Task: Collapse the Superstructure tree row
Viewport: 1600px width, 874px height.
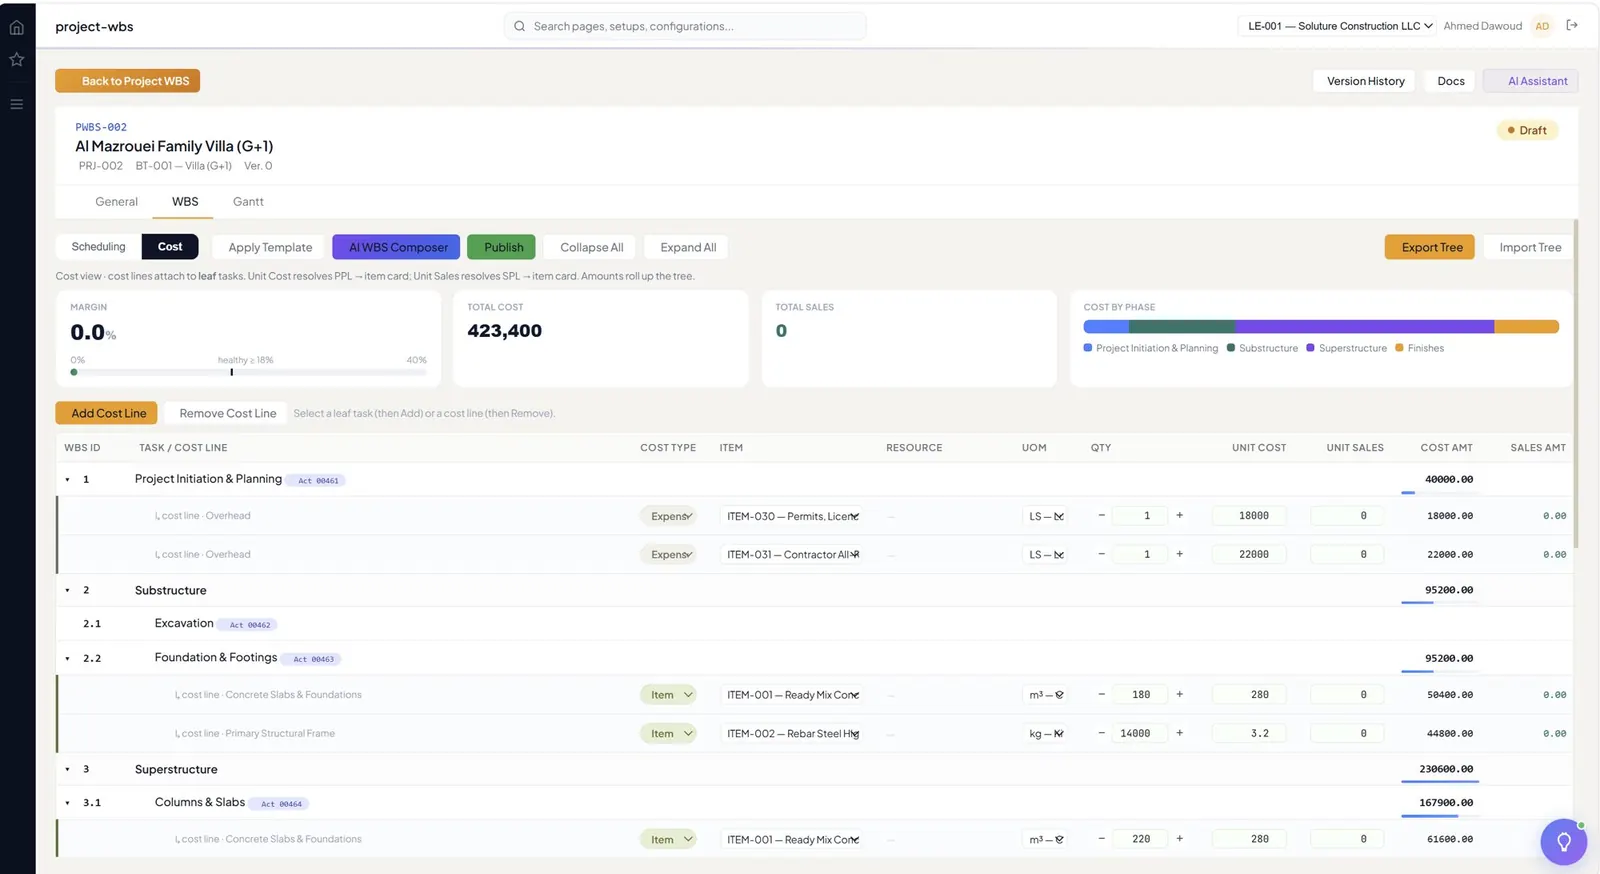Action: pos(68,770)
